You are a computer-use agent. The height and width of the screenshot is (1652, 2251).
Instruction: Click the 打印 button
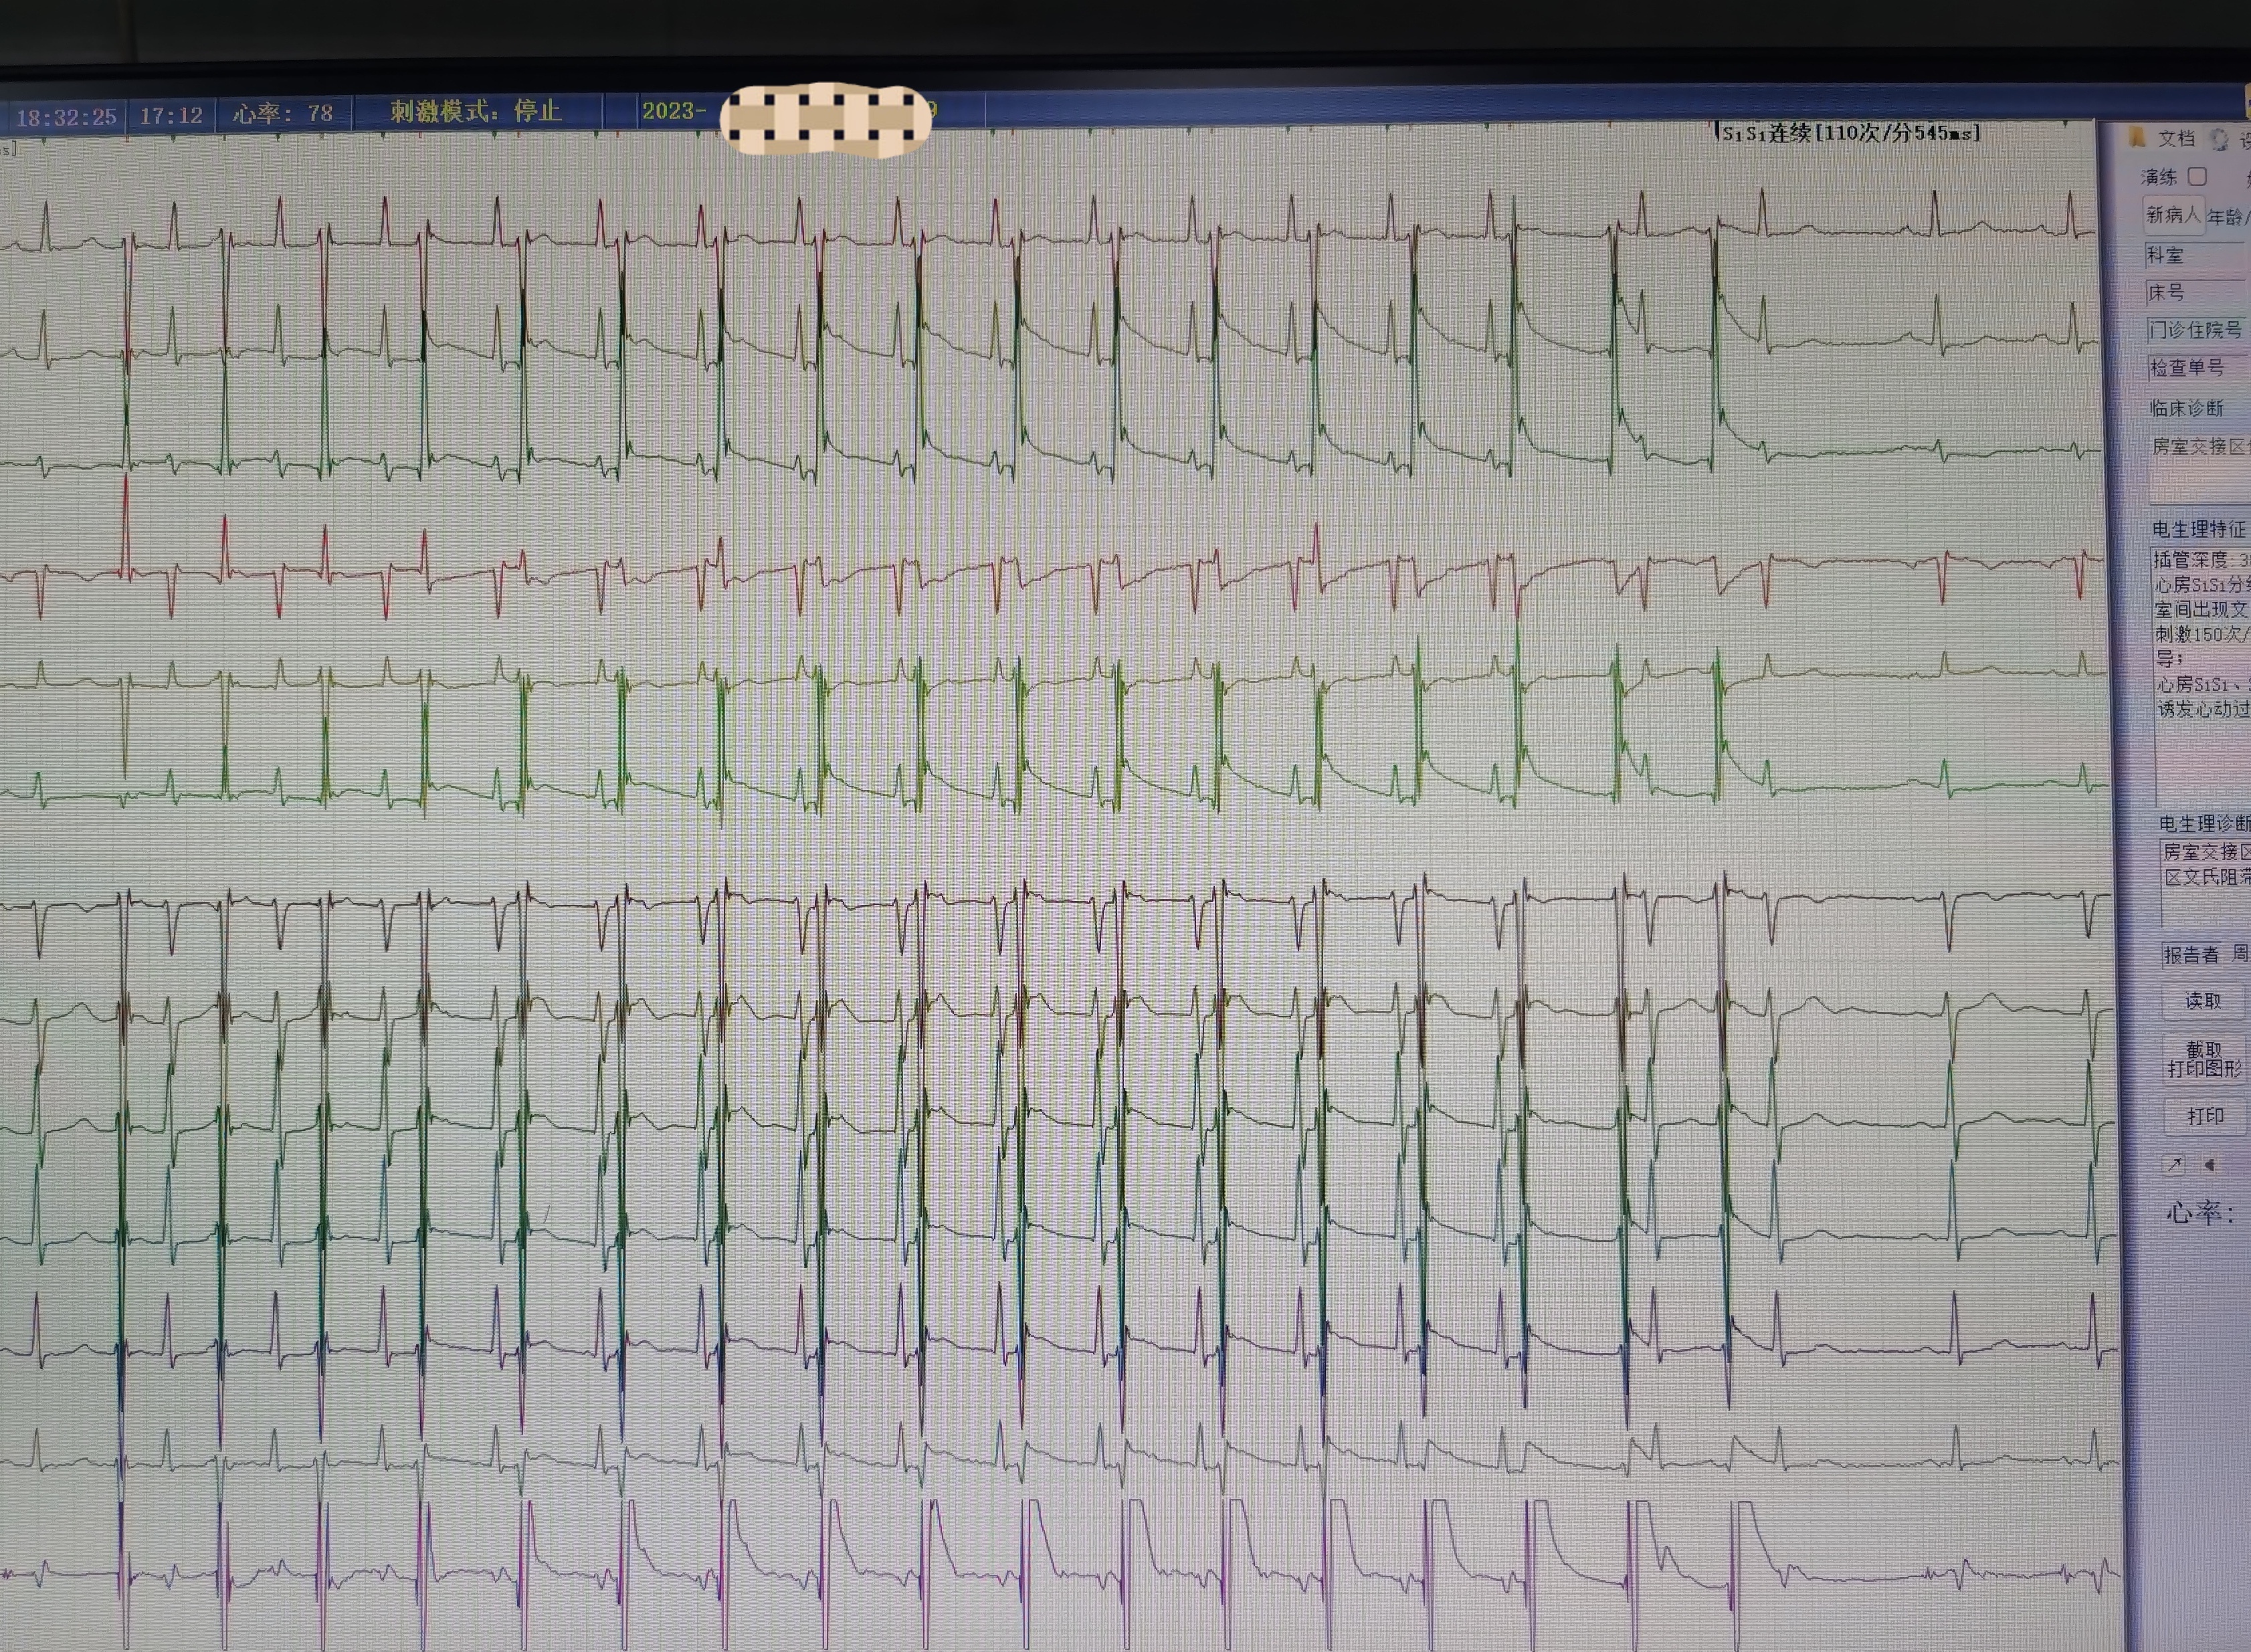2205,1116
